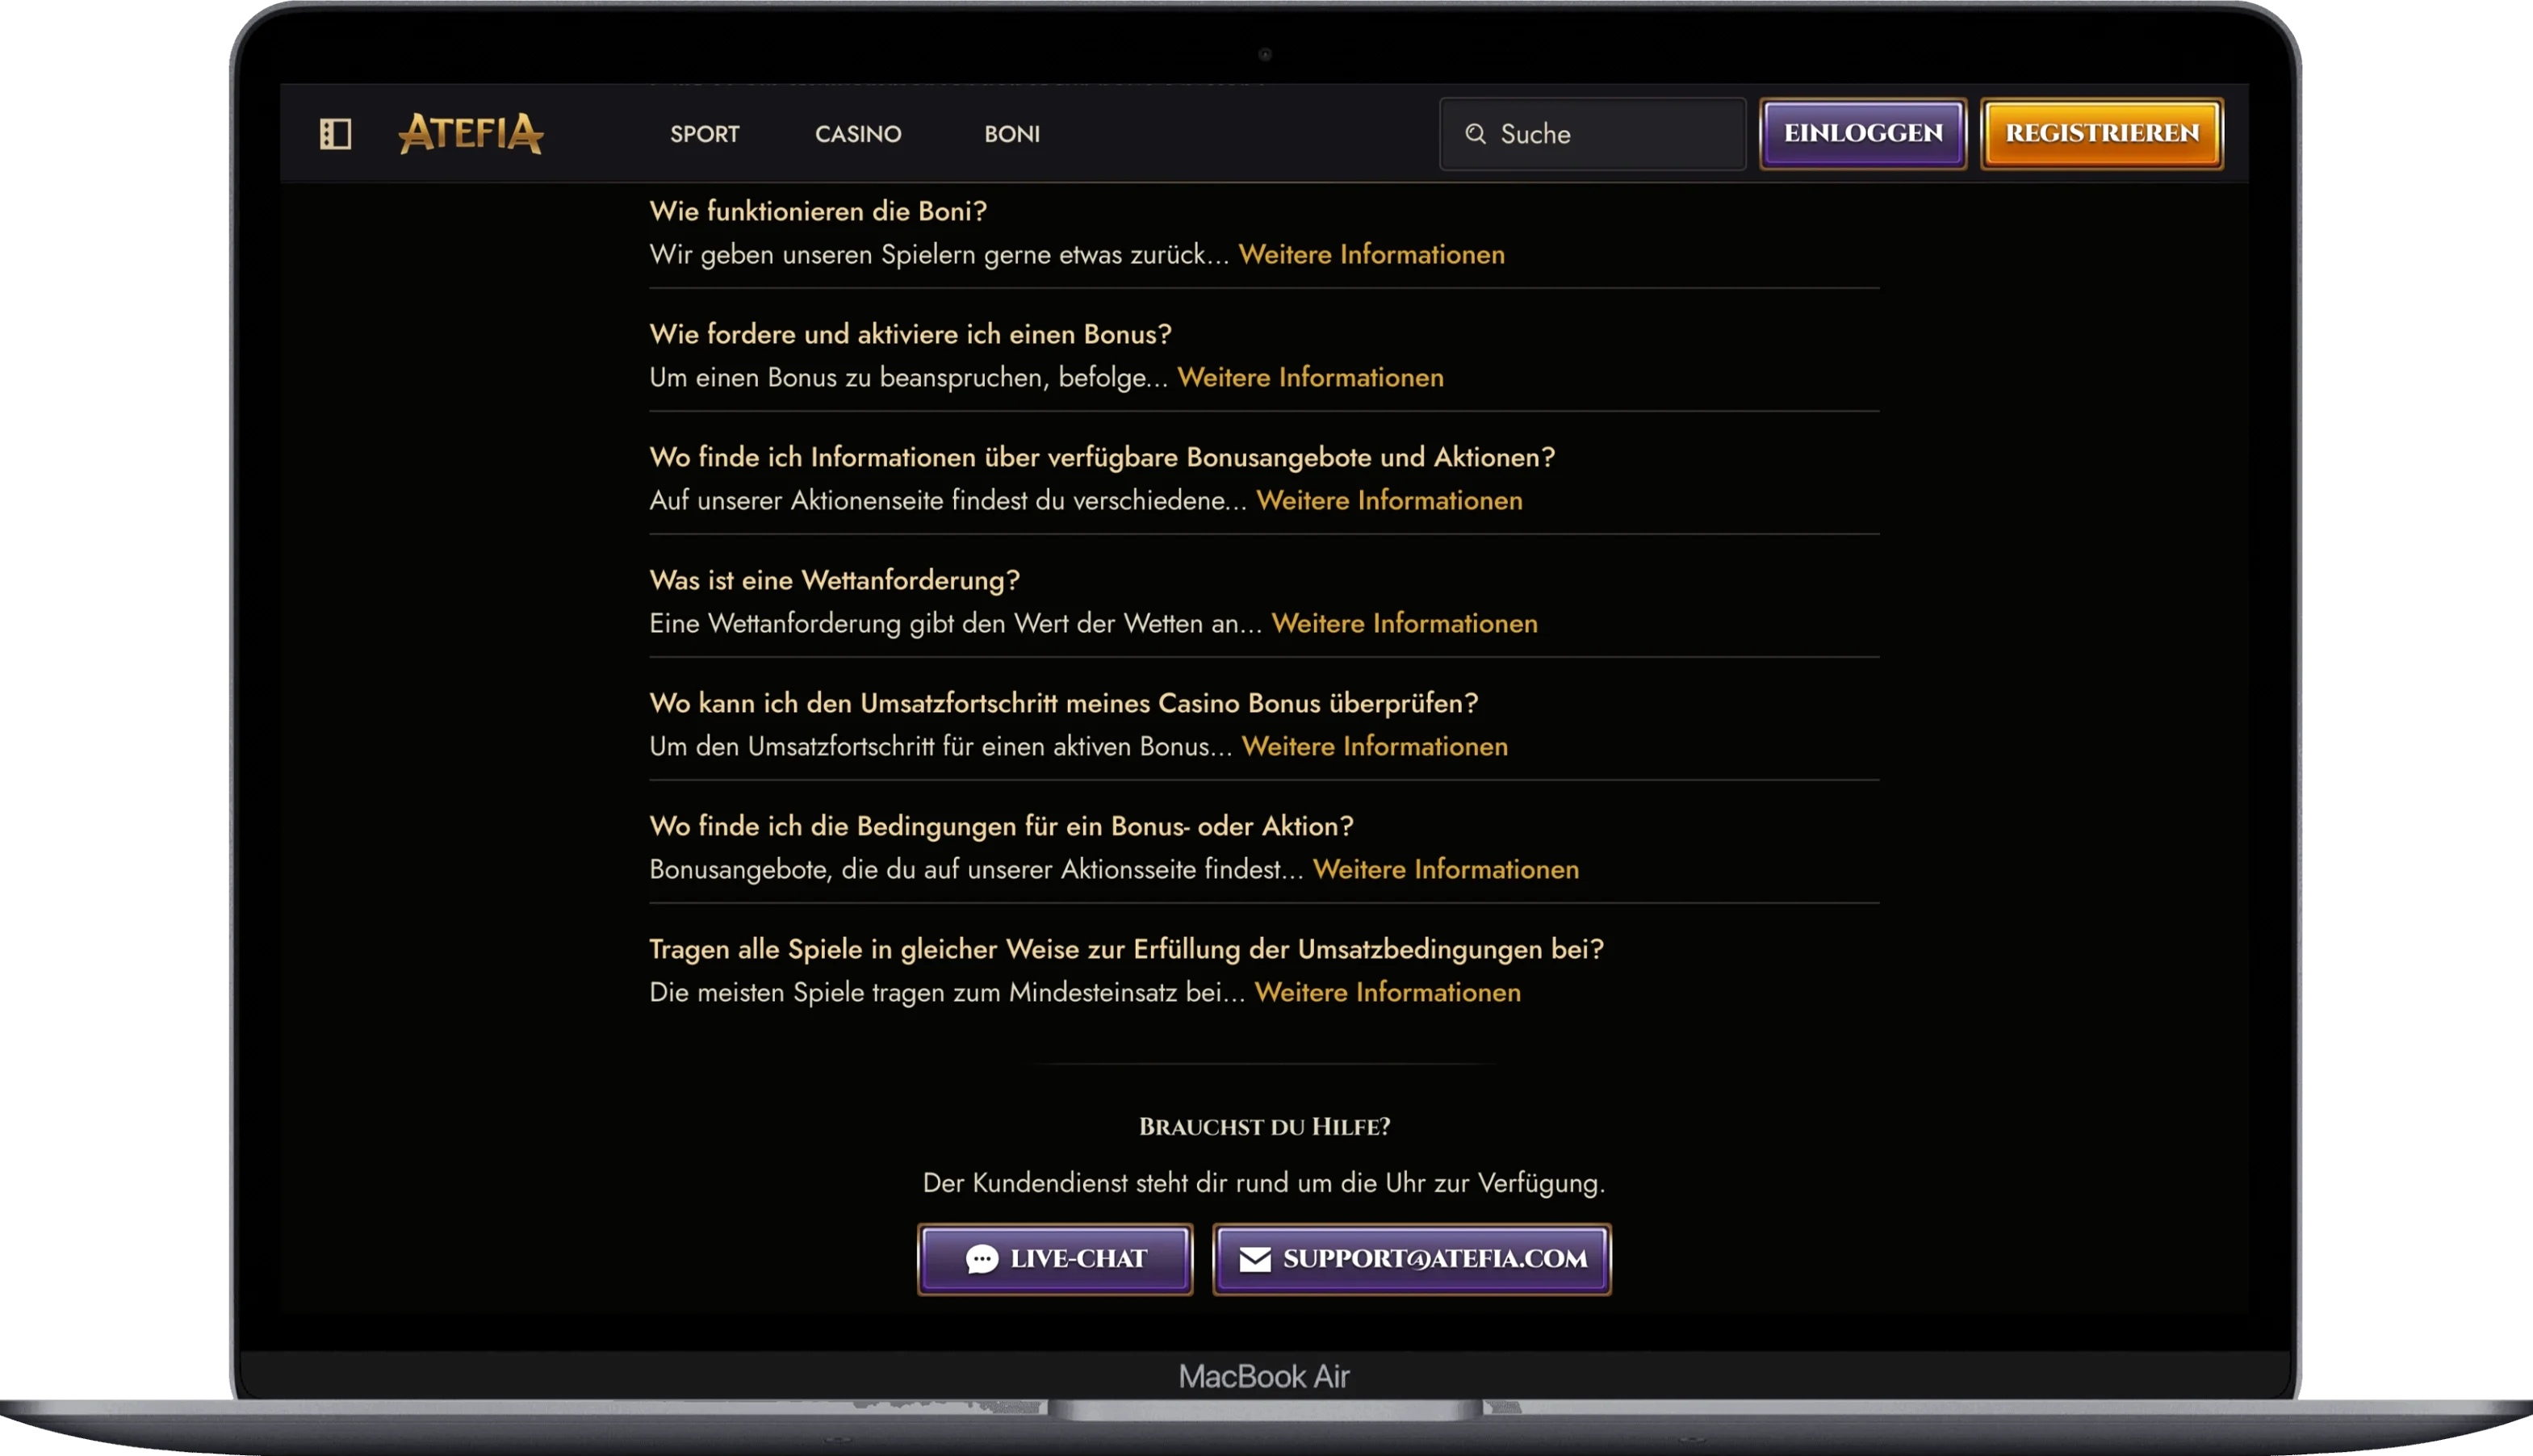Click the search magnifier icon
The height and width of the screenshot is (1456, 2533).
tap(1475, 133)
